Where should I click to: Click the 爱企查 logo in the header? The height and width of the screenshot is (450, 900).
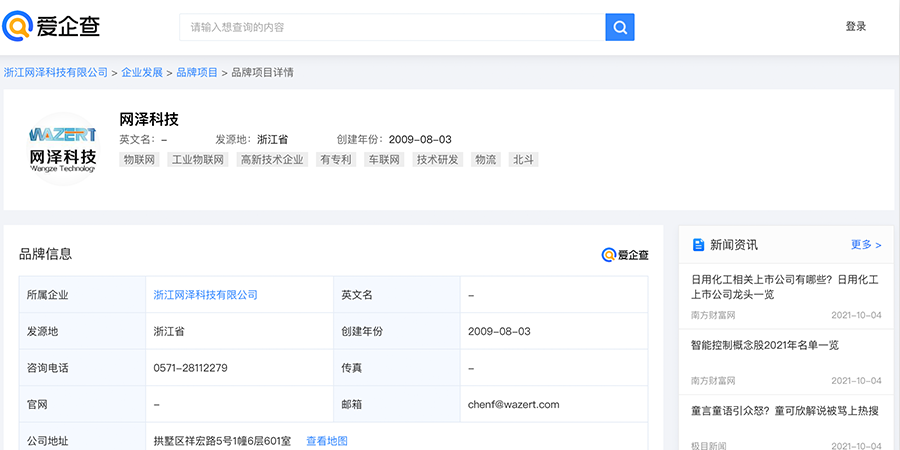point(51,26)
